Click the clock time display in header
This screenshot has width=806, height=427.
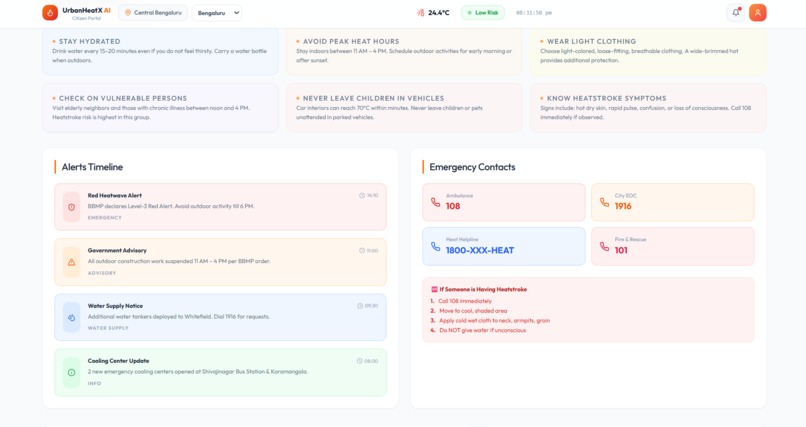tap(534, 13)
